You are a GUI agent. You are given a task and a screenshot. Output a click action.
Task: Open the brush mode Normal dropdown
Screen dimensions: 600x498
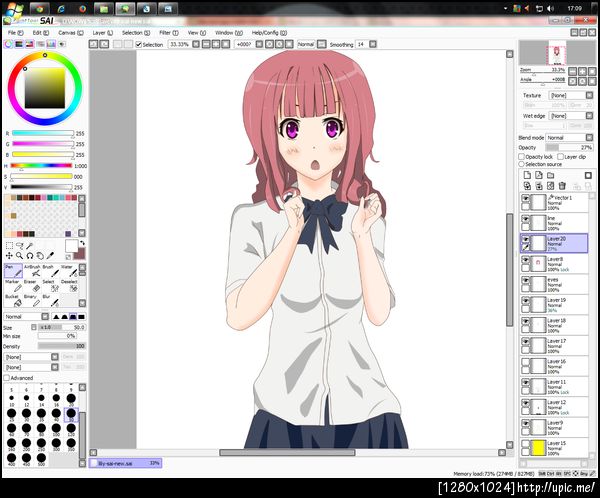tap(26, 317)
